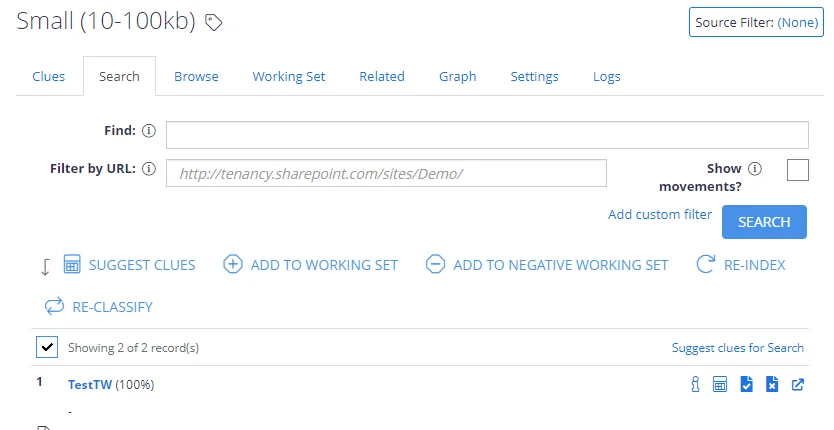Open TestTW in external link icon
This screenshot has height=430, width=834.
click(798, 384)
